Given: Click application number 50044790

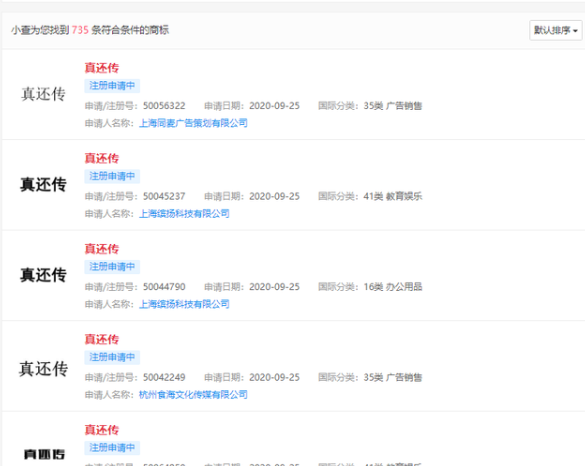Looking at the screenshot, I should click(164, 287).
